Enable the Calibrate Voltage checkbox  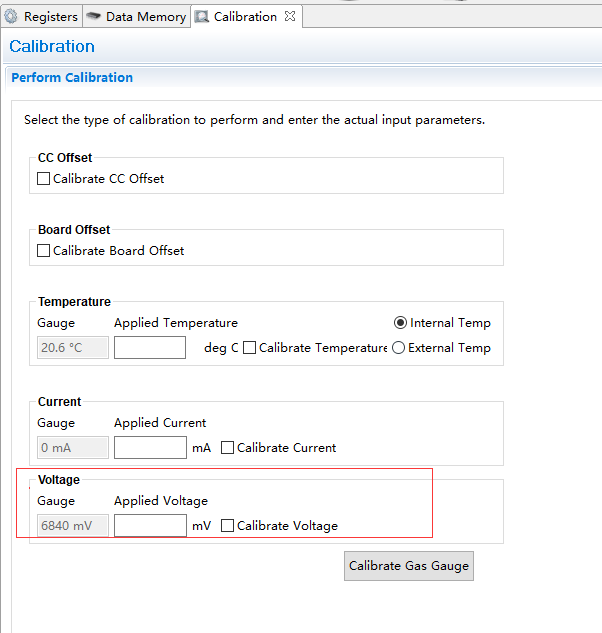pyautogui.click(x=228, y=526)
